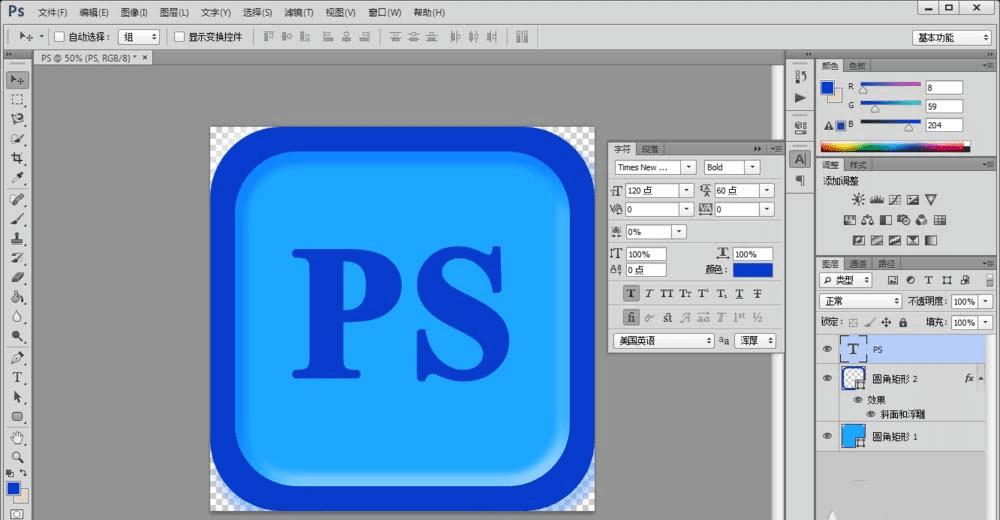1000x520 pixels.
Task: Open the 浑厚 anti-aliasing dropdown
Action: [x=754, y=341]
